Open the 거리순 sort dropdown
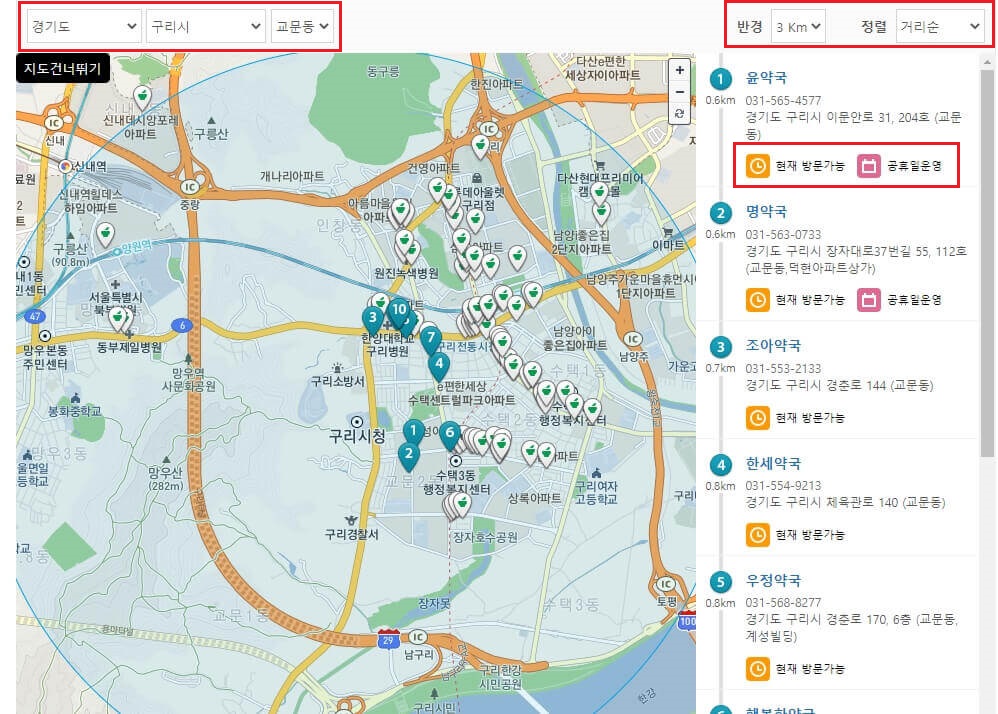This screenshot has height=714, width=998. tap(939, 27)
